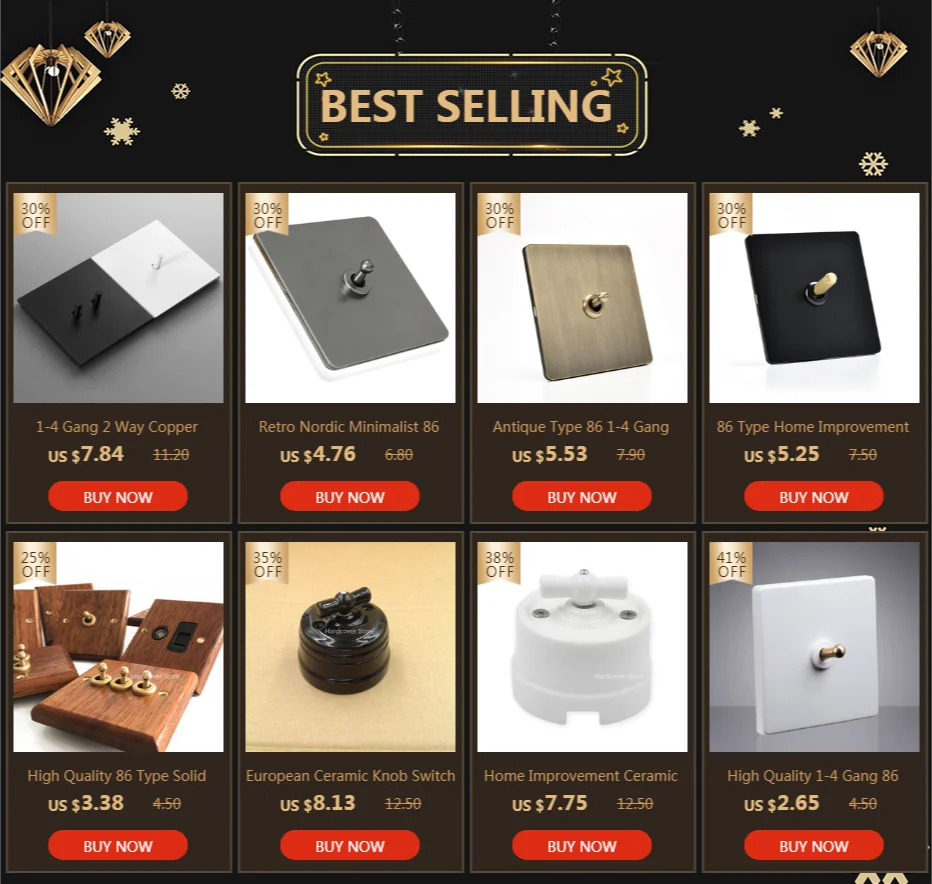Viewport: 932px width, 884px height.
Task: Open the antique bronze toggle switch image
Action: pos(582,298)
